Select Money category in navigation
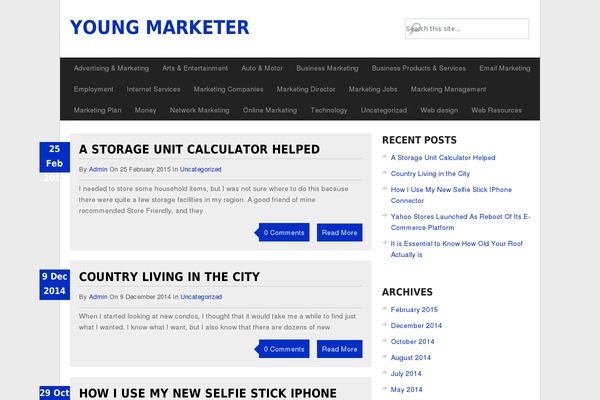 click(145, 110)
